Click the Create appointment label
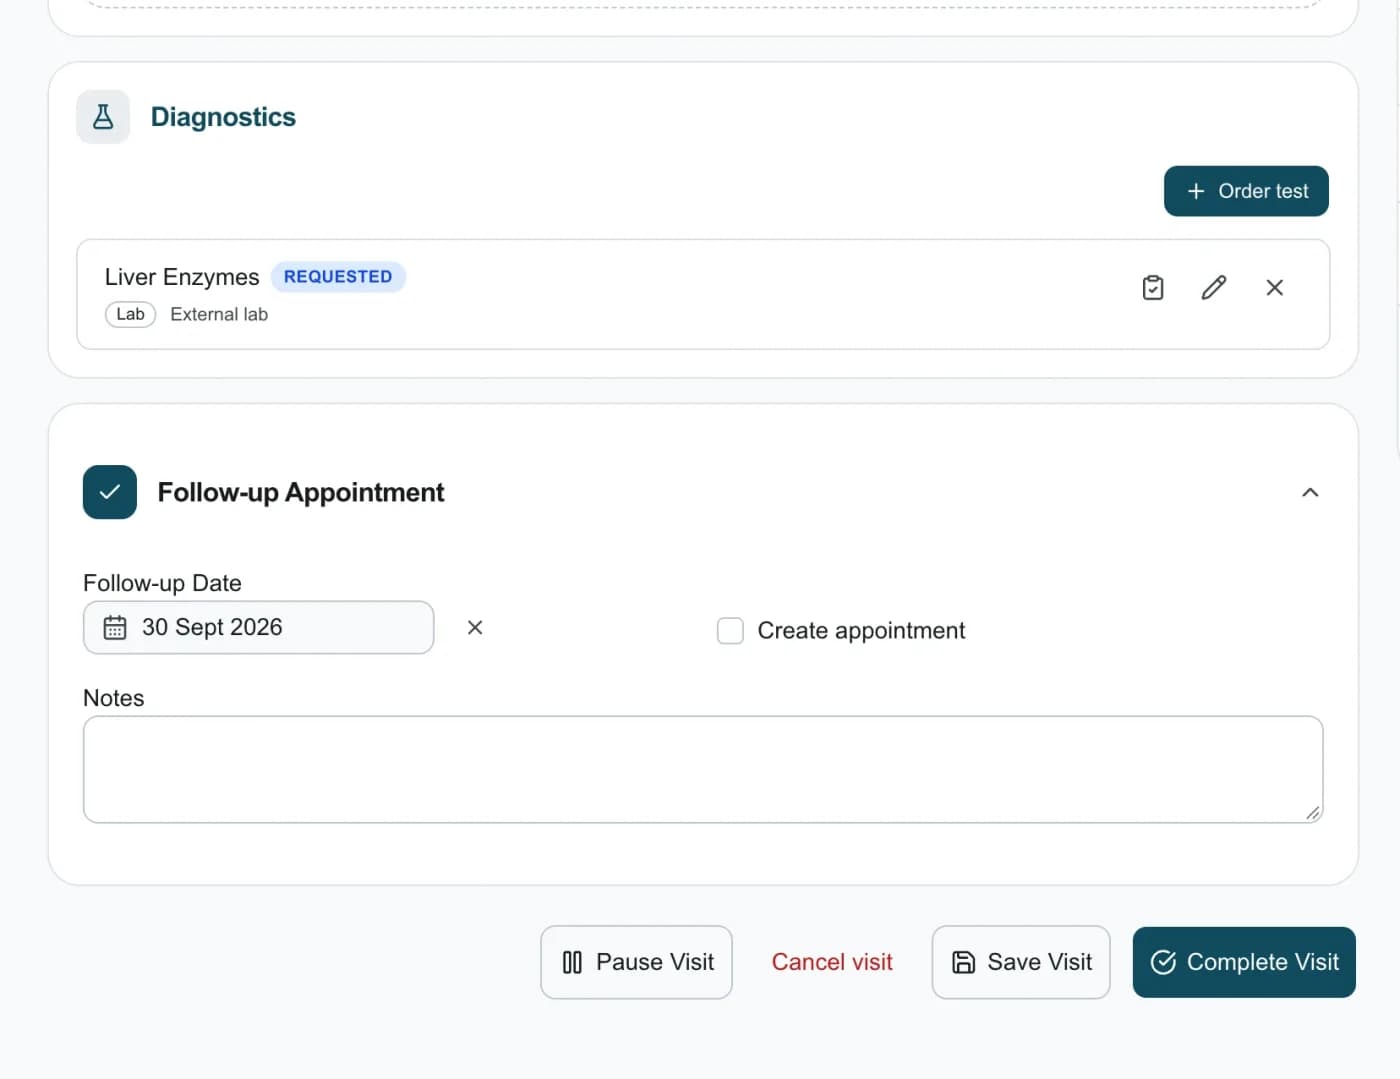Viewport: 1400px width, 1079px height. 861,631
